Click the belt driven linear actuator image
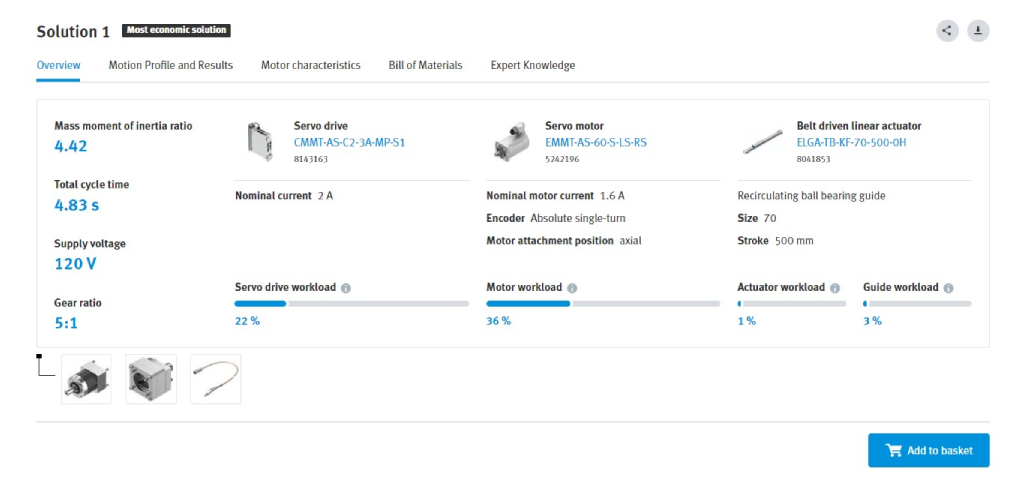Viewport: 1024px width, 483px height. [x=762, y=143]
